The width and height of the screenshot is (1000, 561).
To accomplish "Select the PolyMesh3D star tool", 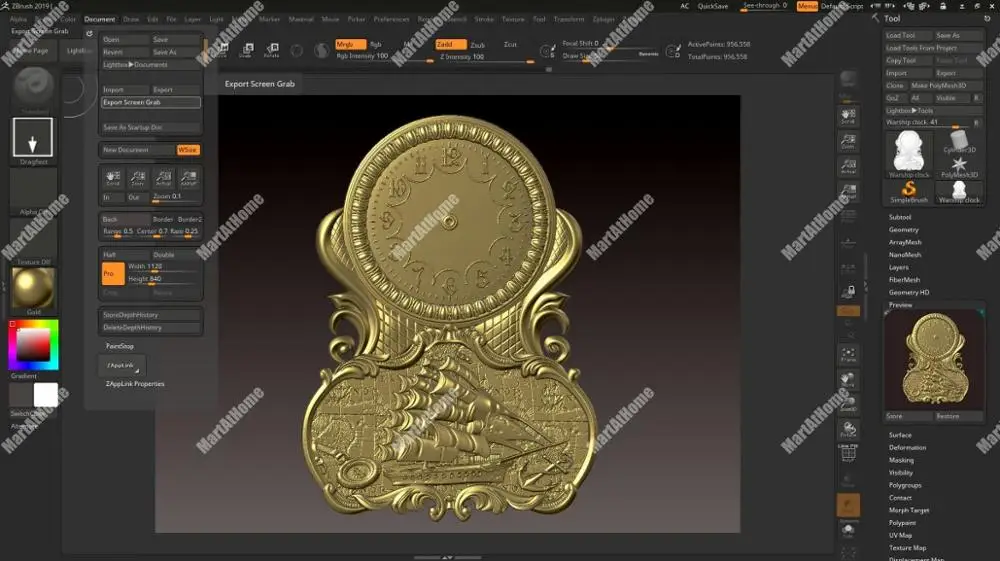I will tap(959, 167).
